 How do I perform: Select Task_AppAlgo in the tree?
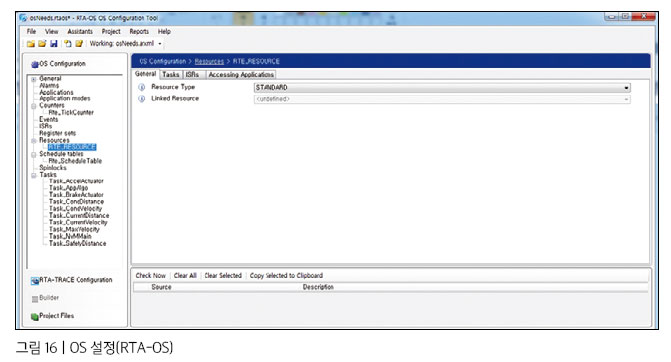coord(68,188)
